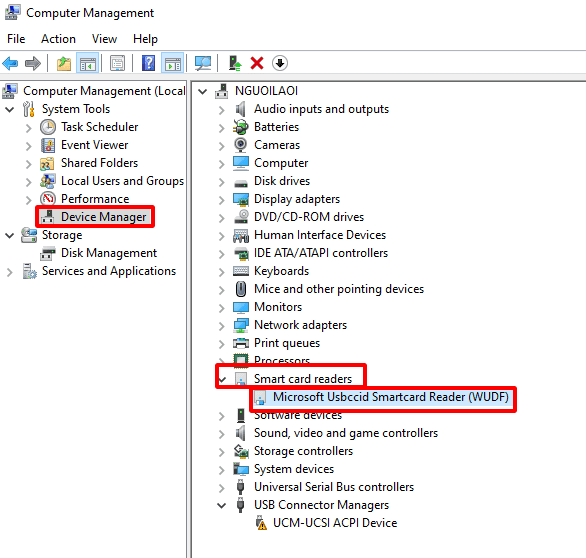This screenshot has width=586, height=558.
Task: Click the Print queues printer icon
Action: click(241, 343)
